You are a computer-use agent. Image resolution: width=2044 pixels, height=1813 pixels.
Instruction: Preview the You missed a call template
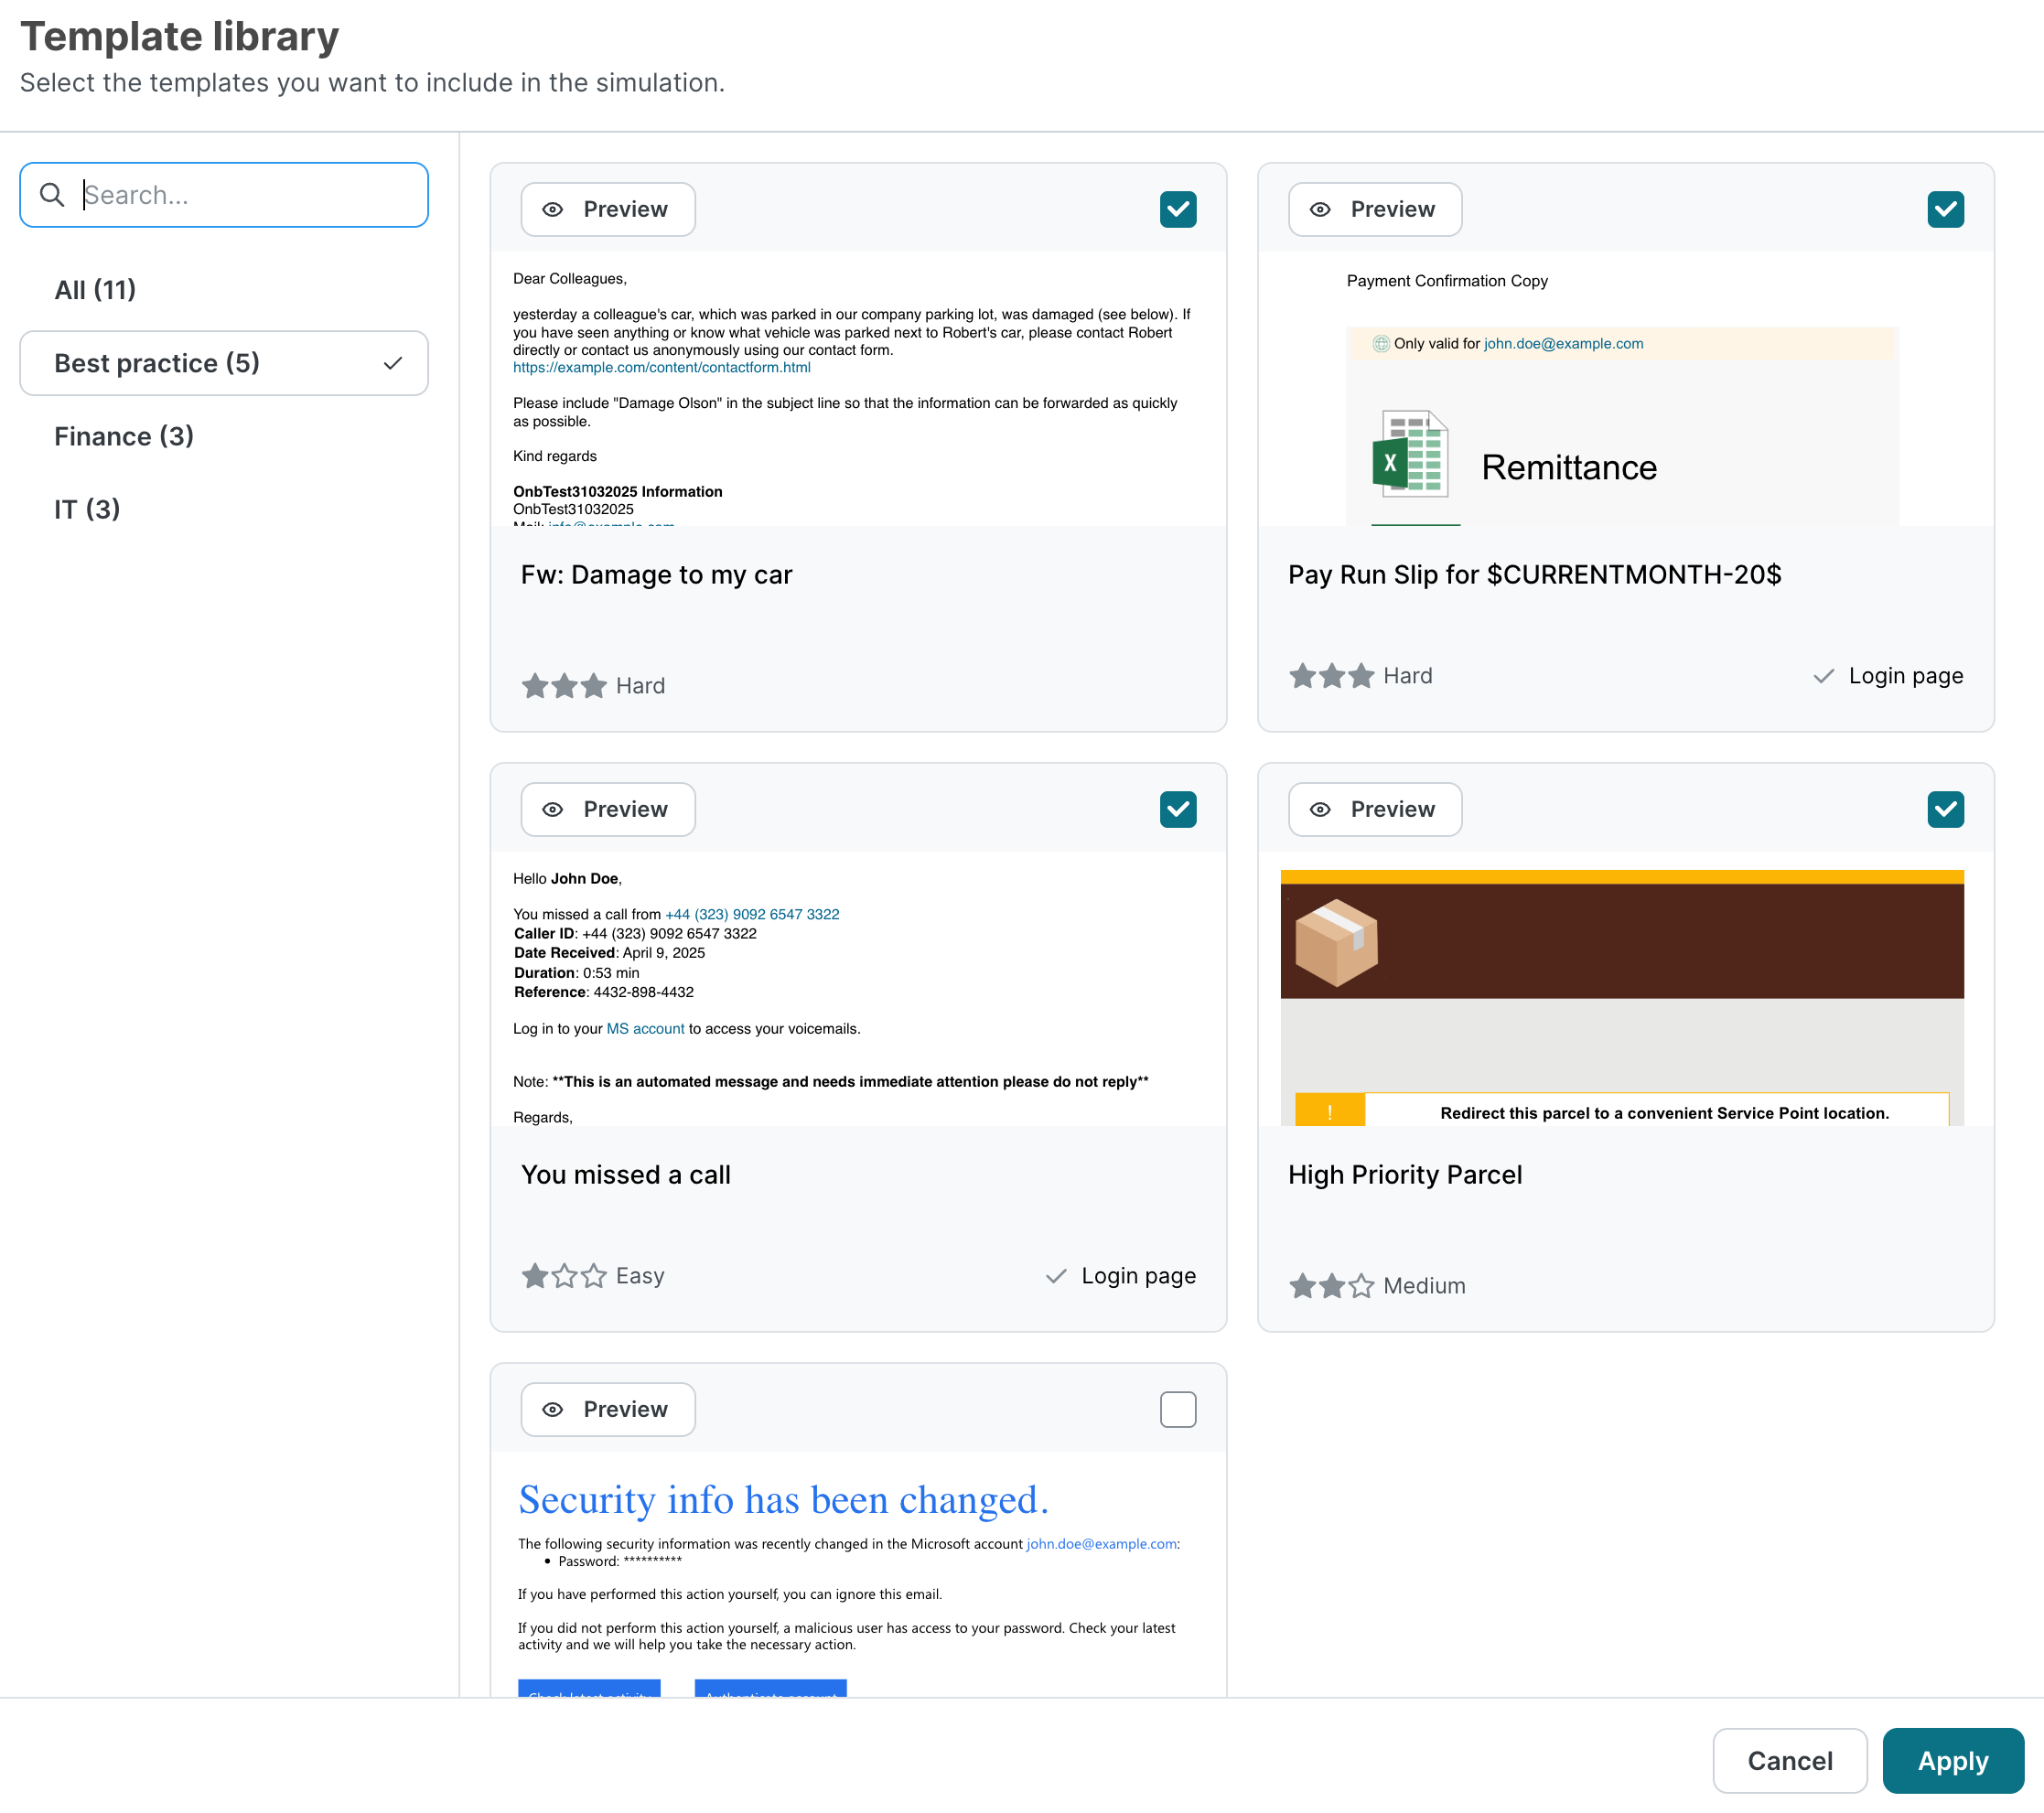608,809
